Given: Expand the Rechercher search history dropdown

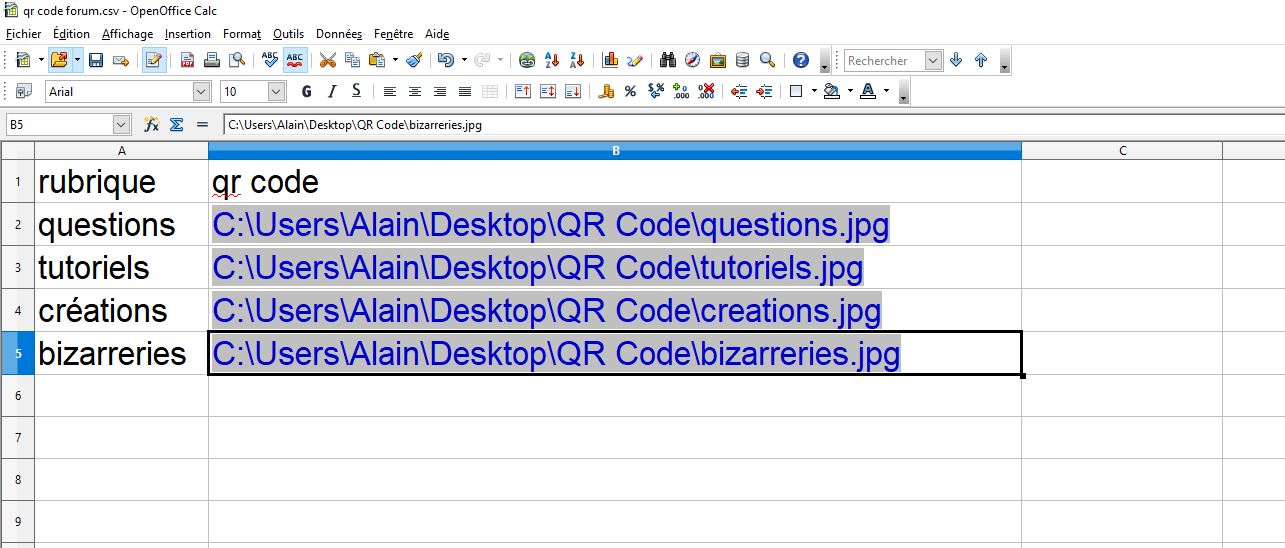Looking at the screenshot, I should [x=934, y=61].
